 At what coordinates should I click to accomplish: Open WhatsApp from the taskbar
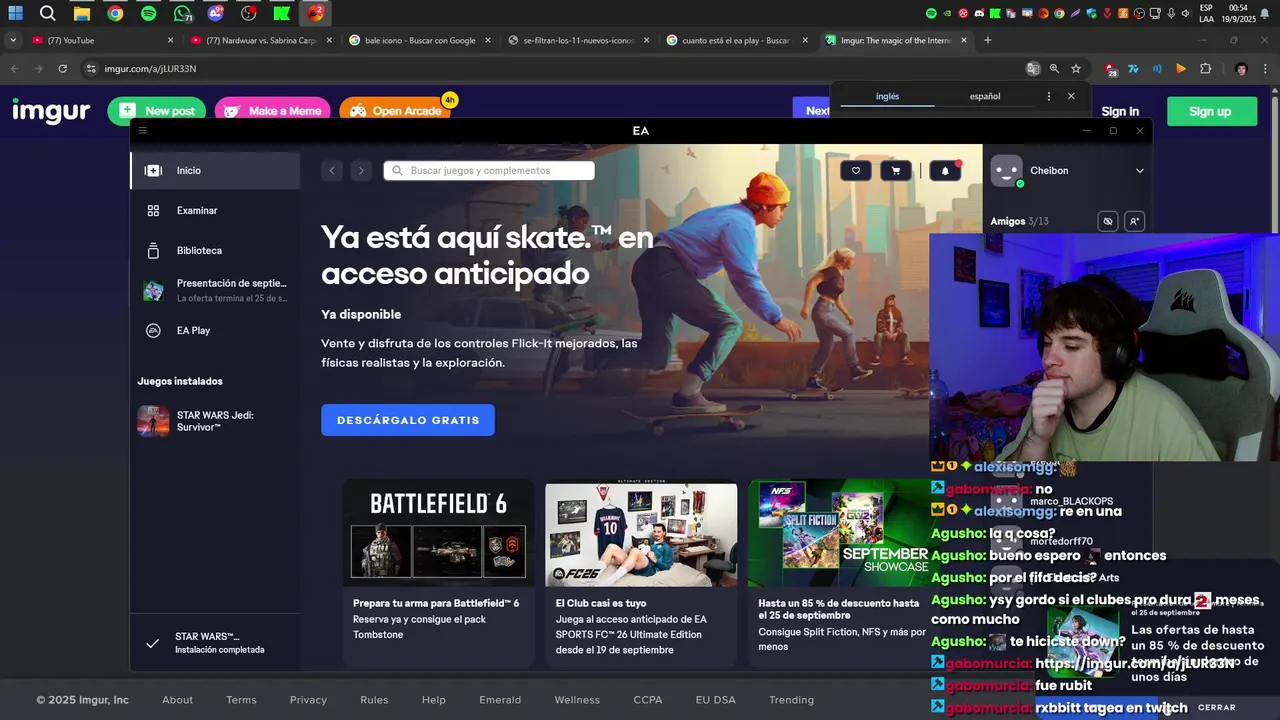click(x=182, y=13)
